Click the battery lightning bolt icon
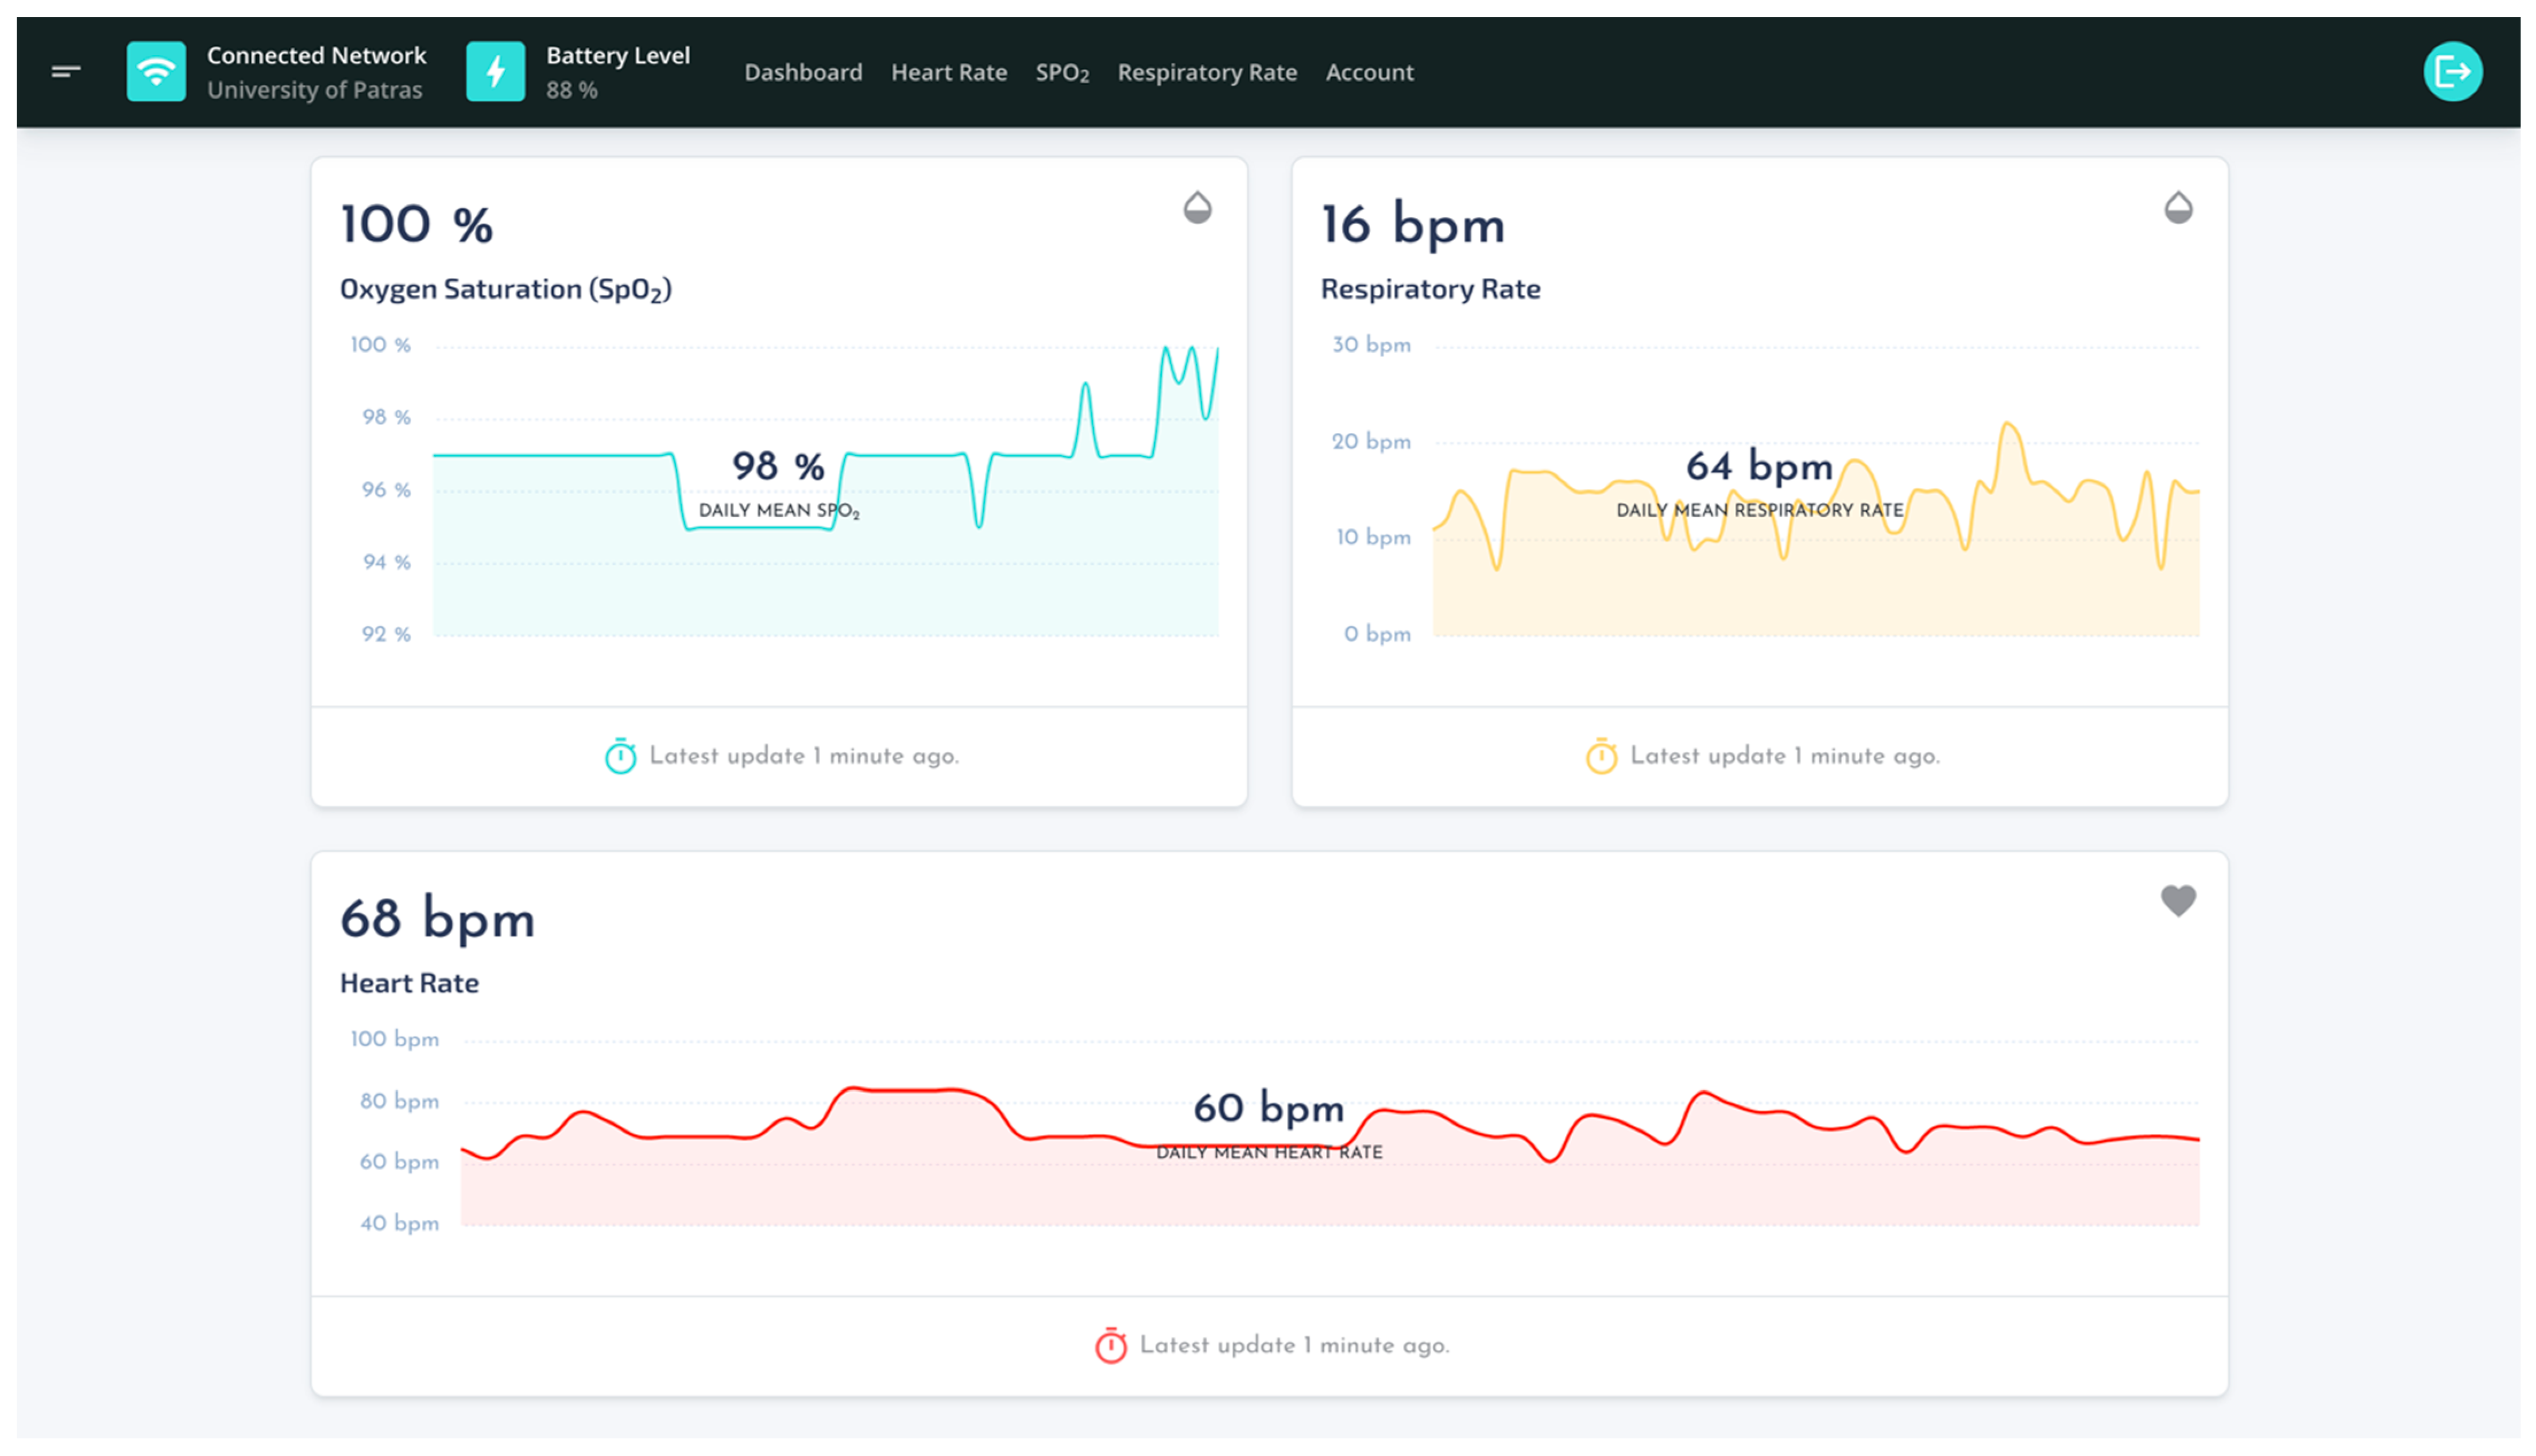Image resolution: width=2536 pixels, height=1456 pixels. tap(495, 71)
